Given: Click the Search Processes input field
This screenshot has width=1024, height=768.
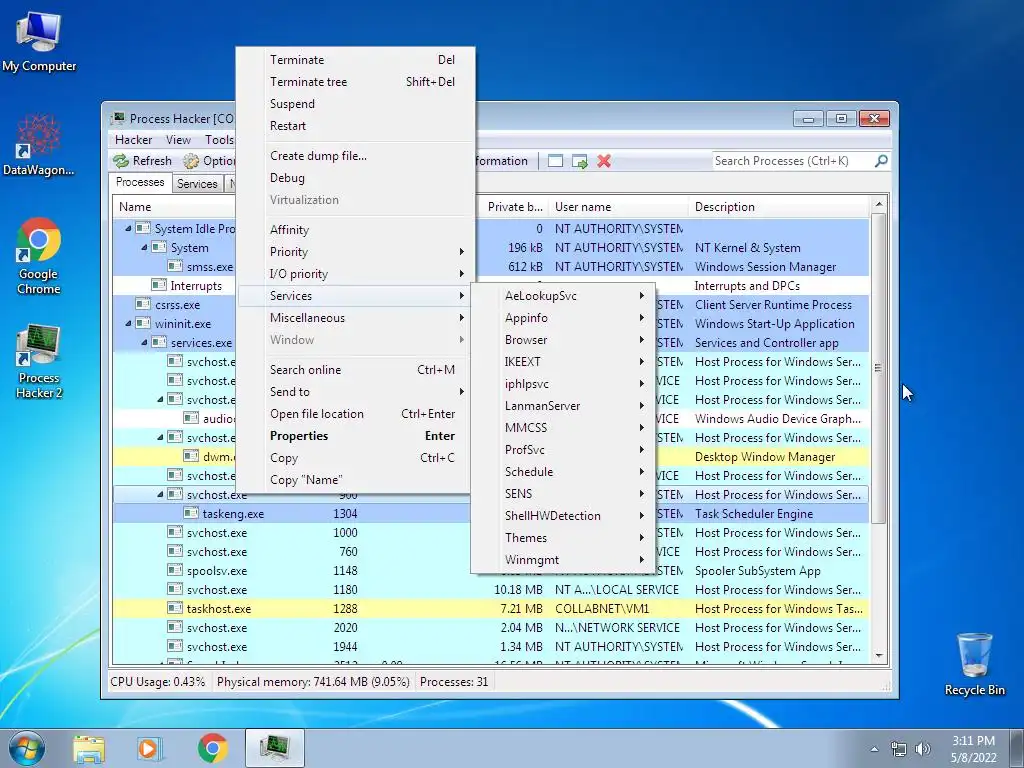Looking at the screenshot, I should tap(793, 161).
